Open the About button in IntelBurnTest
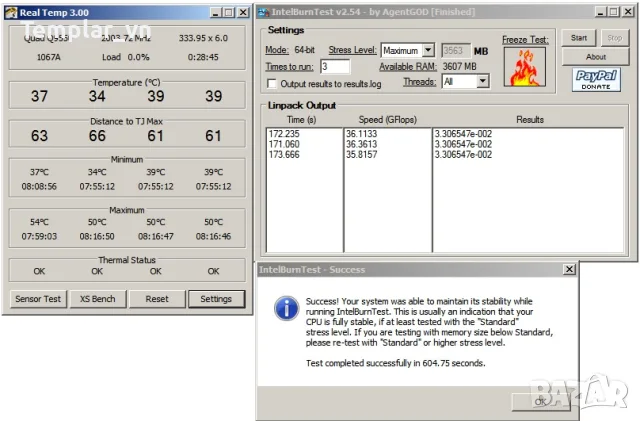Screen dimensions: 640x421 tap(596, 57)
